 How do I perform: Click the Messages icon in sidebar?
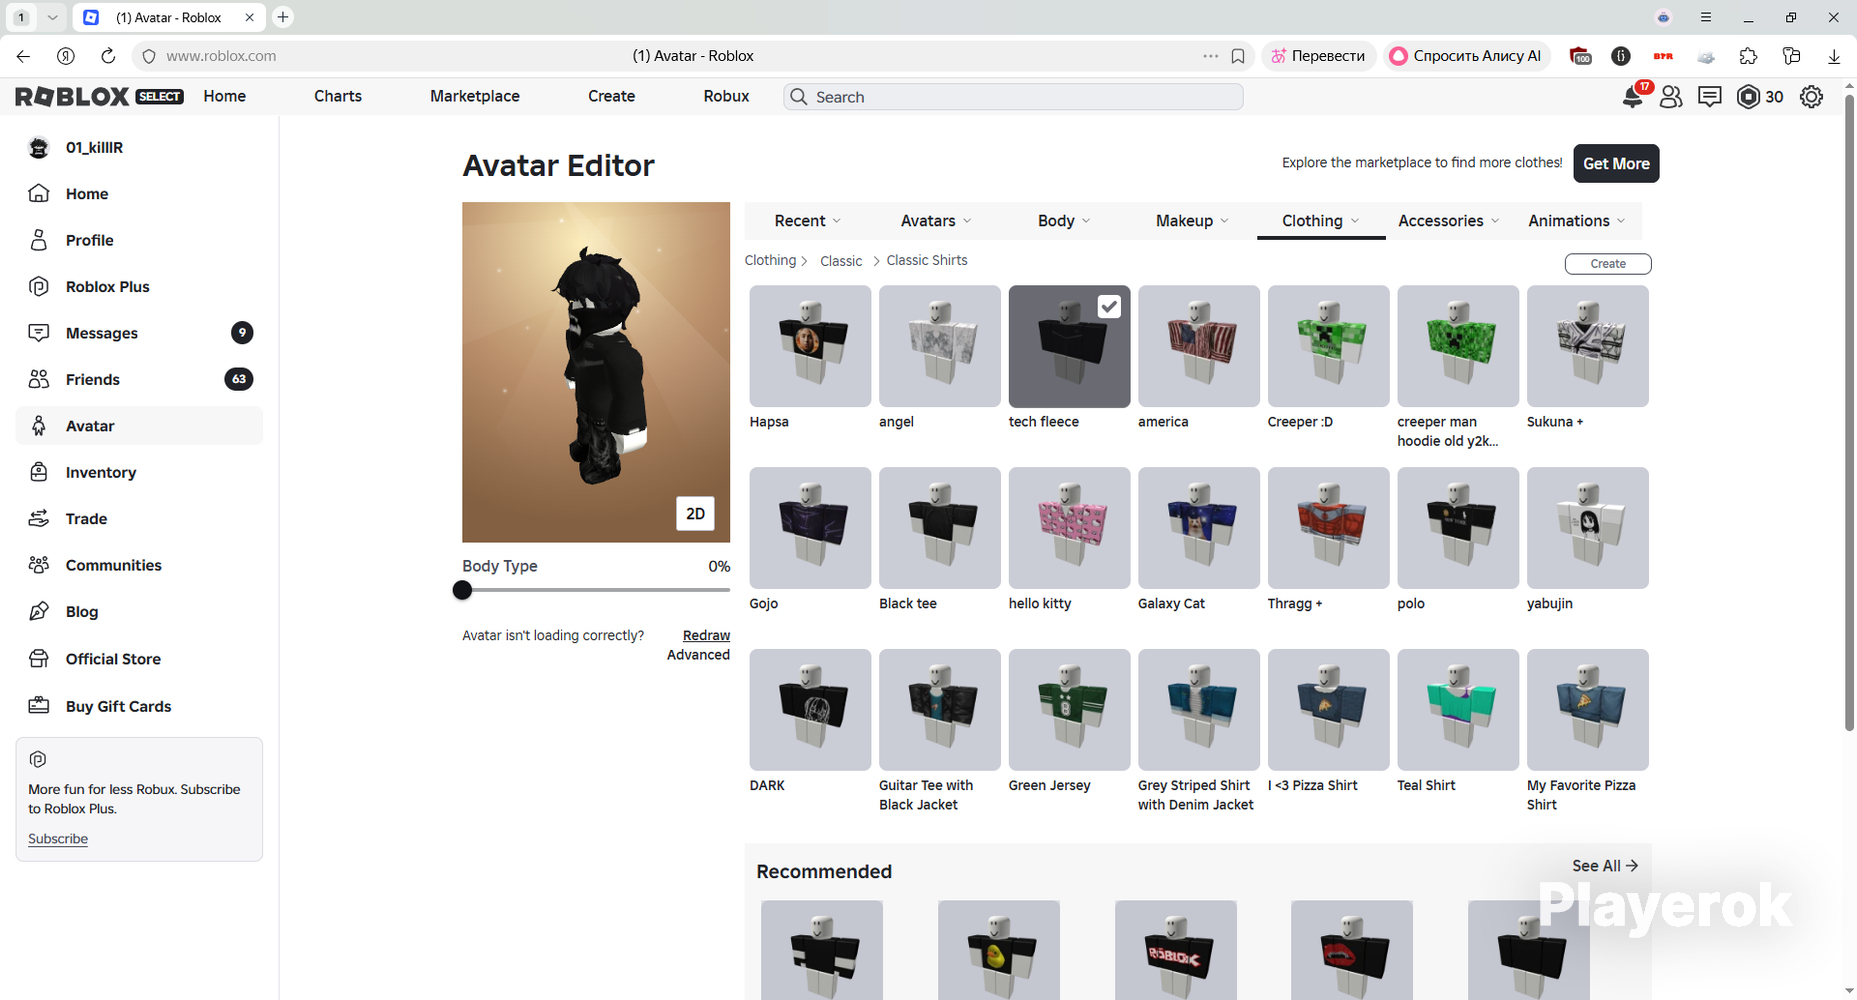pos(39,333)
